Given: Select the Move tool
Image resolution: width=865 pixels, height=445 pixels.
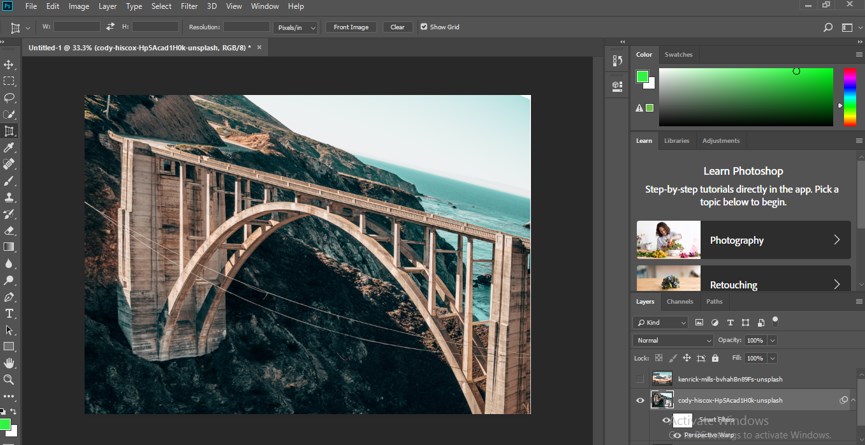Looking at the screenshot, I should click(x=9, y=65).
